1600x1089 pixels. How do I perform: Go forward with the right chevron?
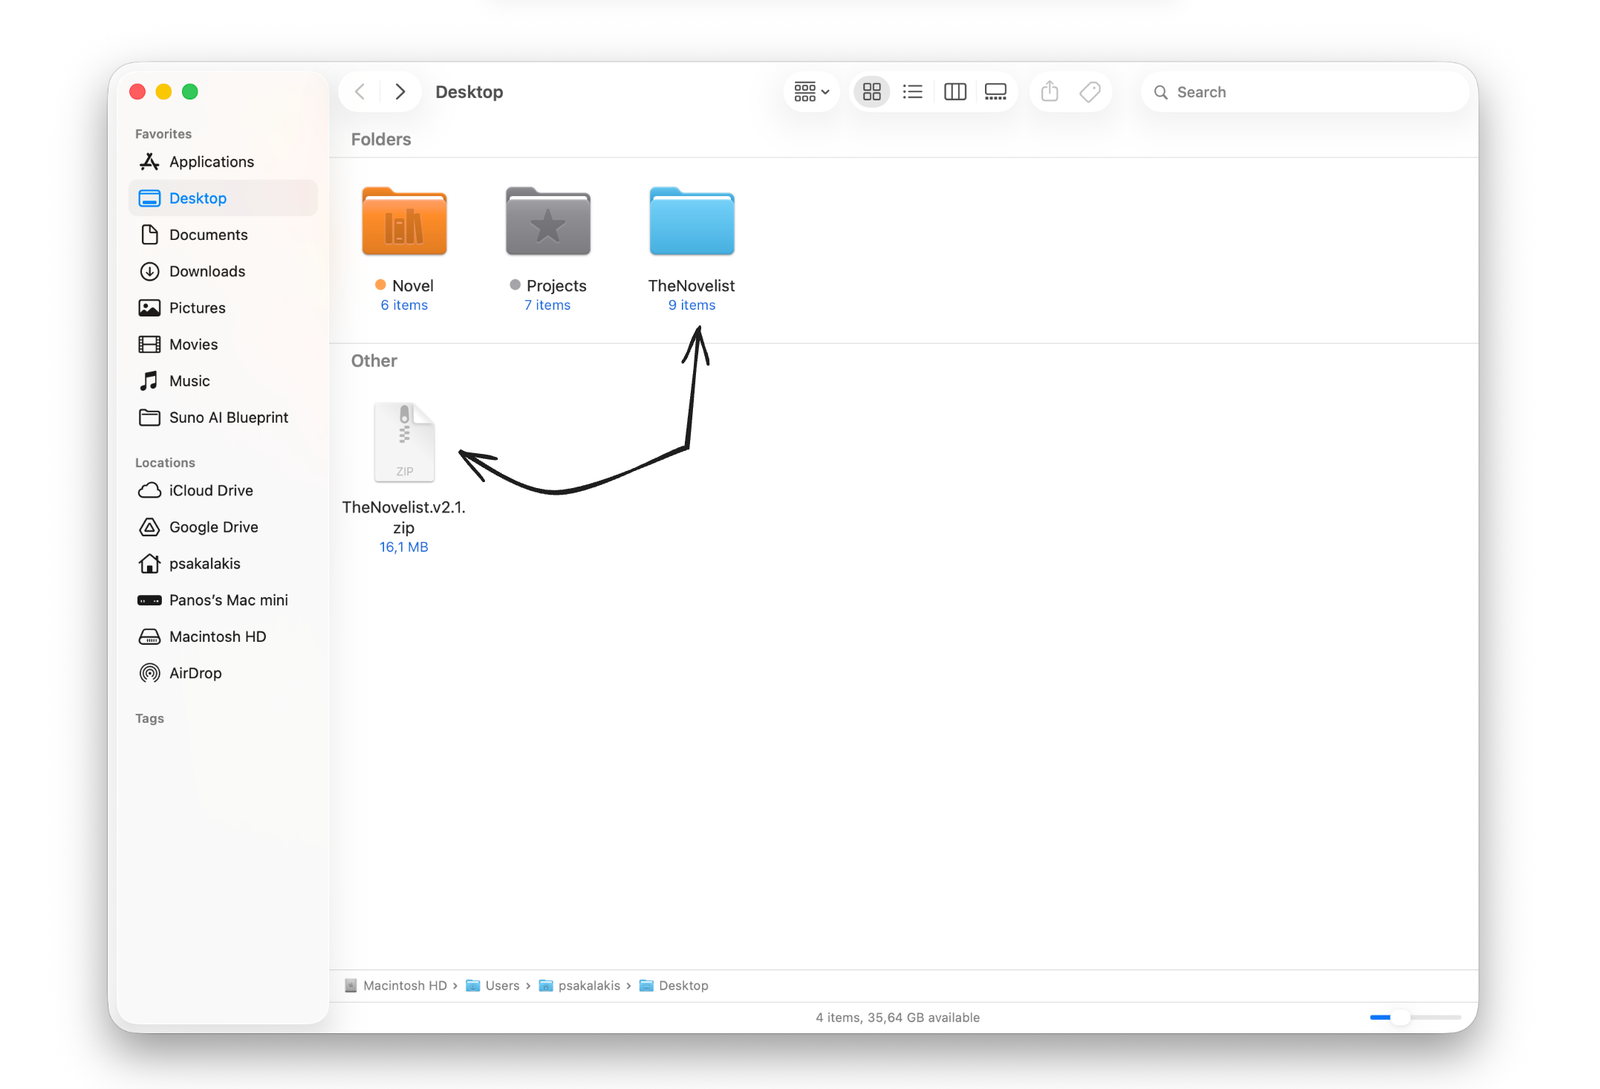(x=400, y=92)
